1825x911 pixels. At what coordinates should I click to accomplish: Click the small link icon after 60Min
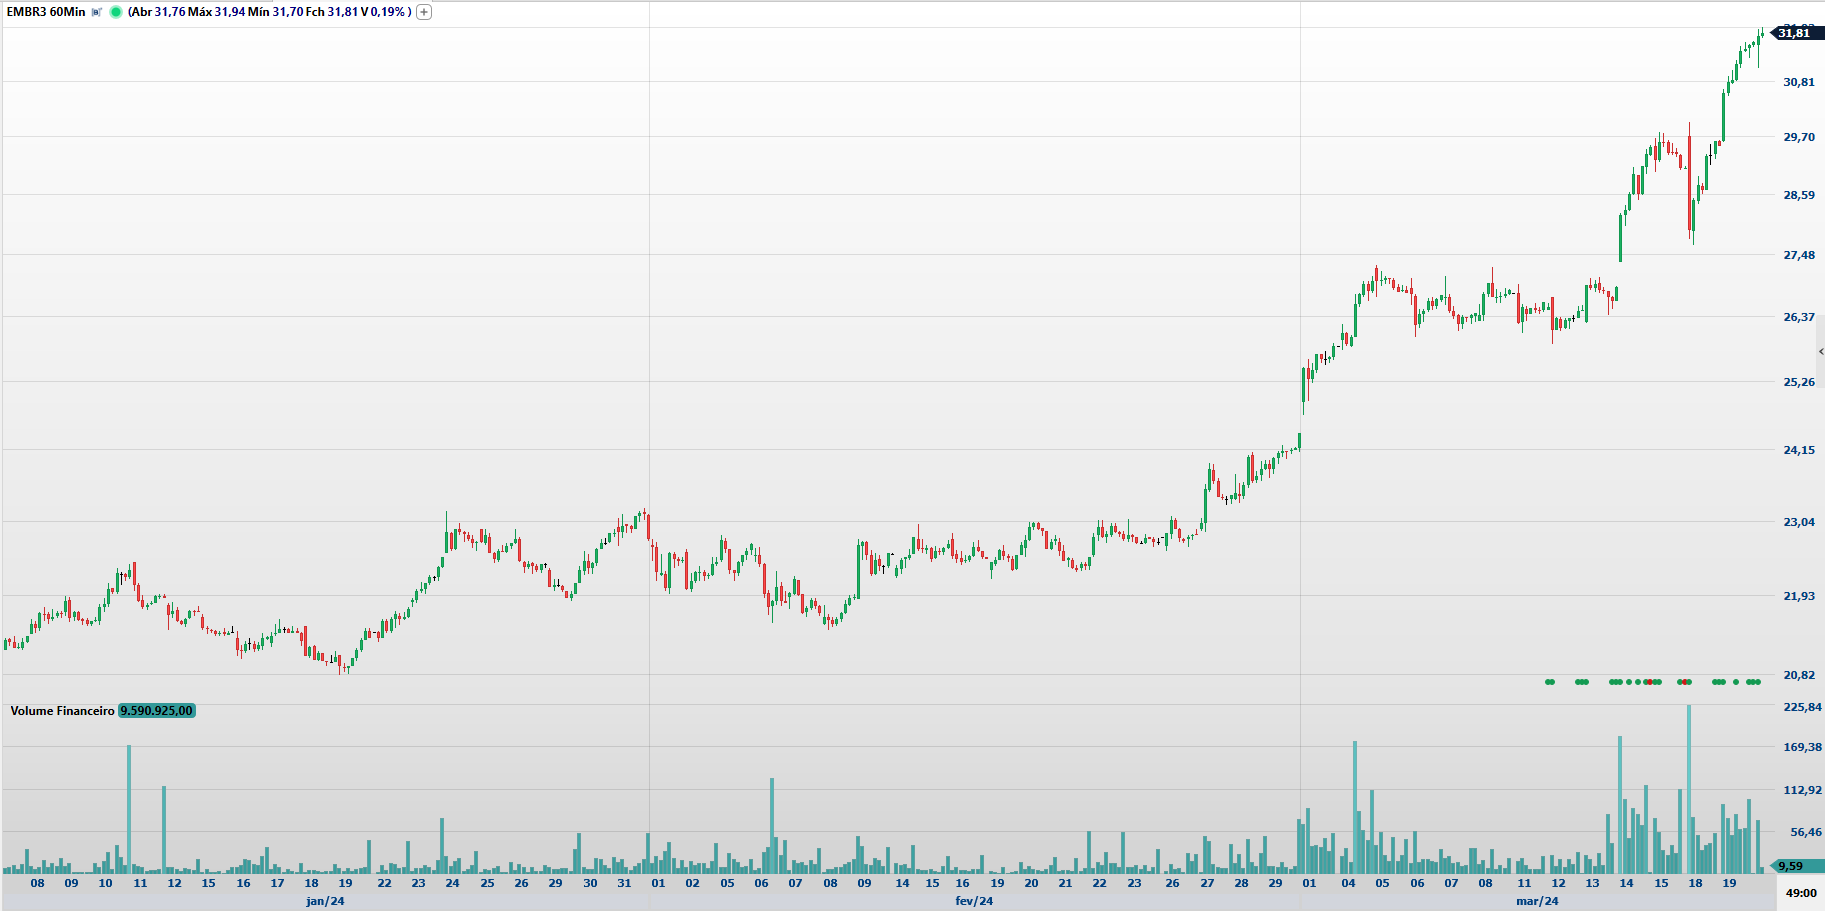(97, 12)
